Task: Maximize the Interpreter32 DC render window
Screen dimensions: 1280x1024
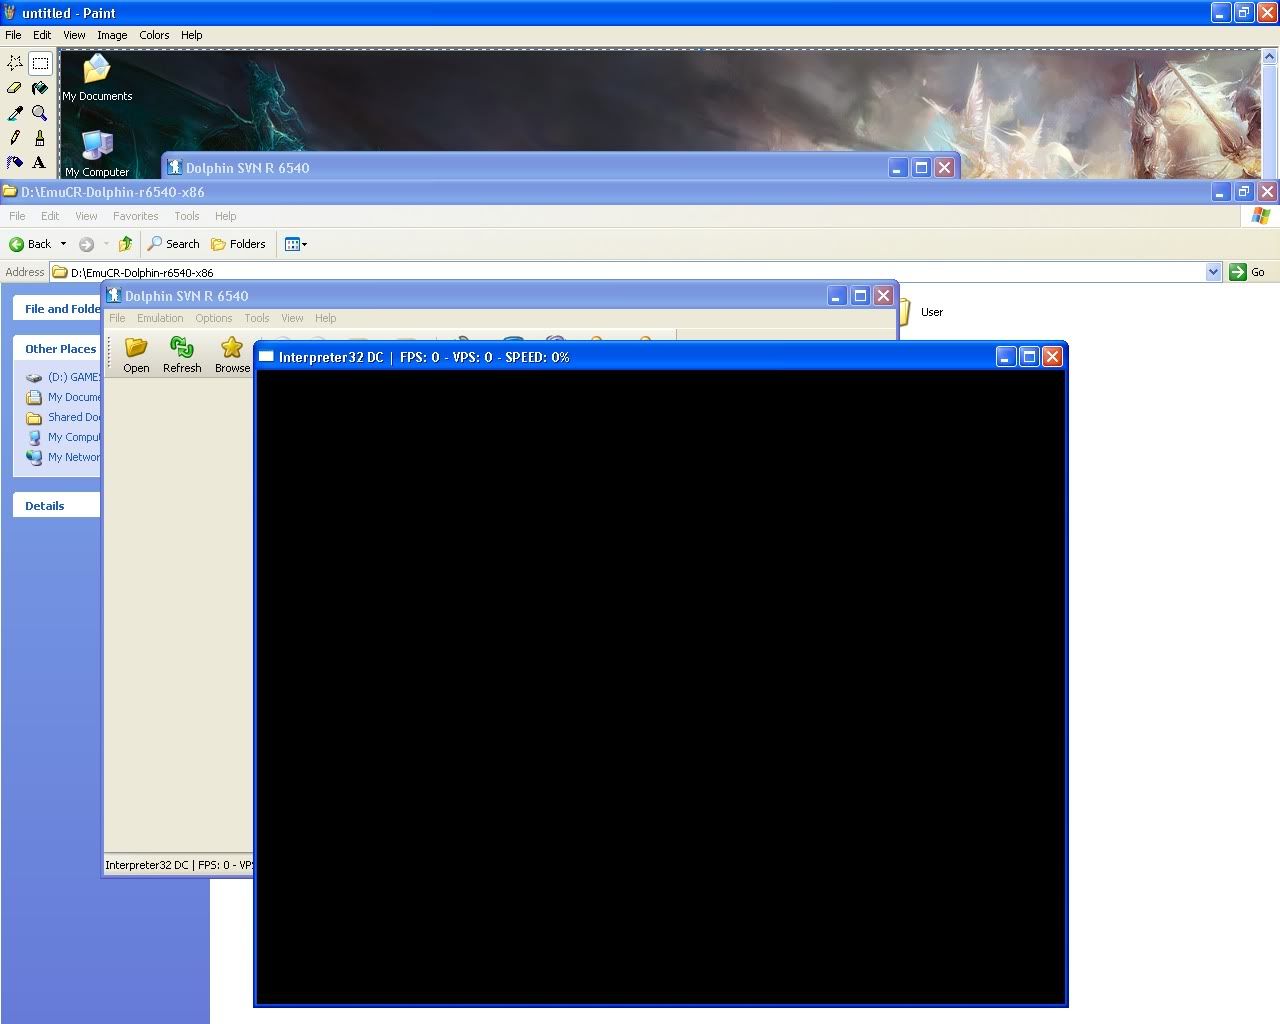Action: click(1029, 356)
